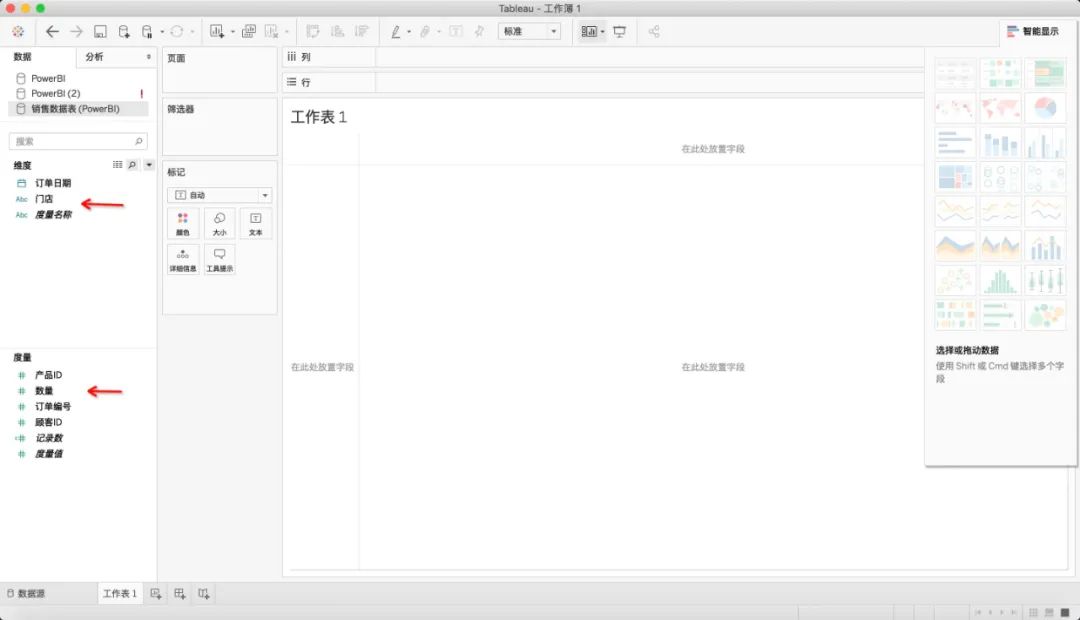Click the refresh/run update icon
The width and height of the screenshot is (1080, 620).
click(x=177, y=32)
